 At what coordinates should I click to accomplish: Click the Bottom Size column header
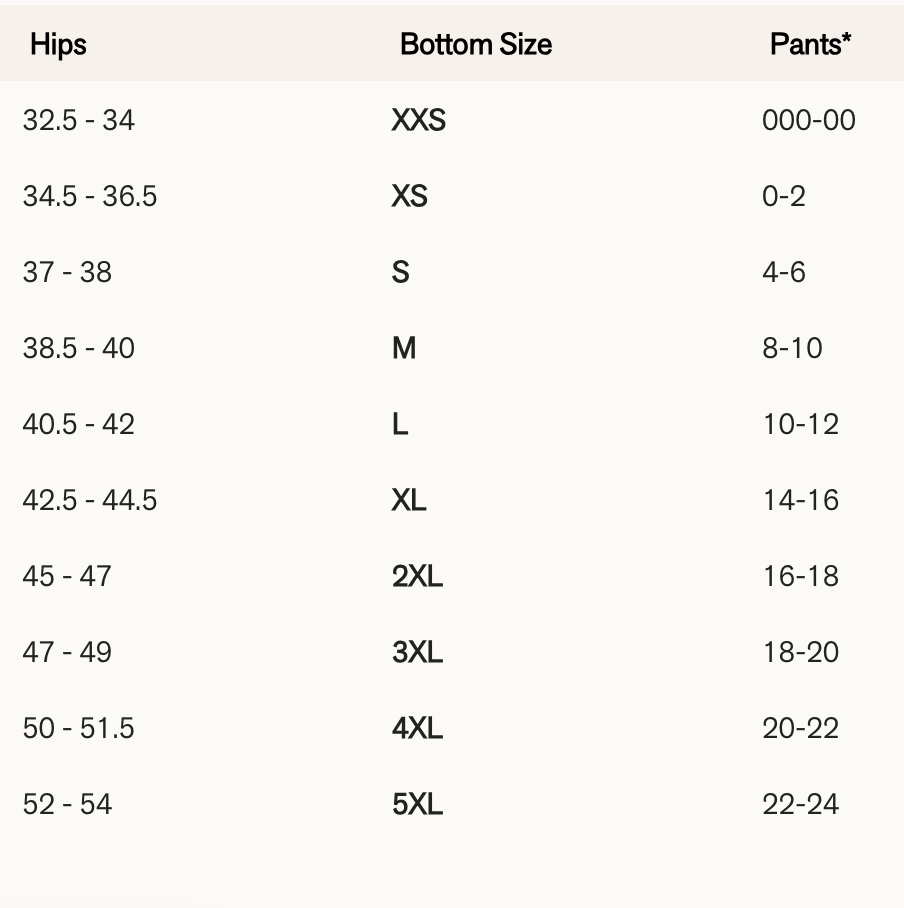pyautogui.click(x=475, y=44)
